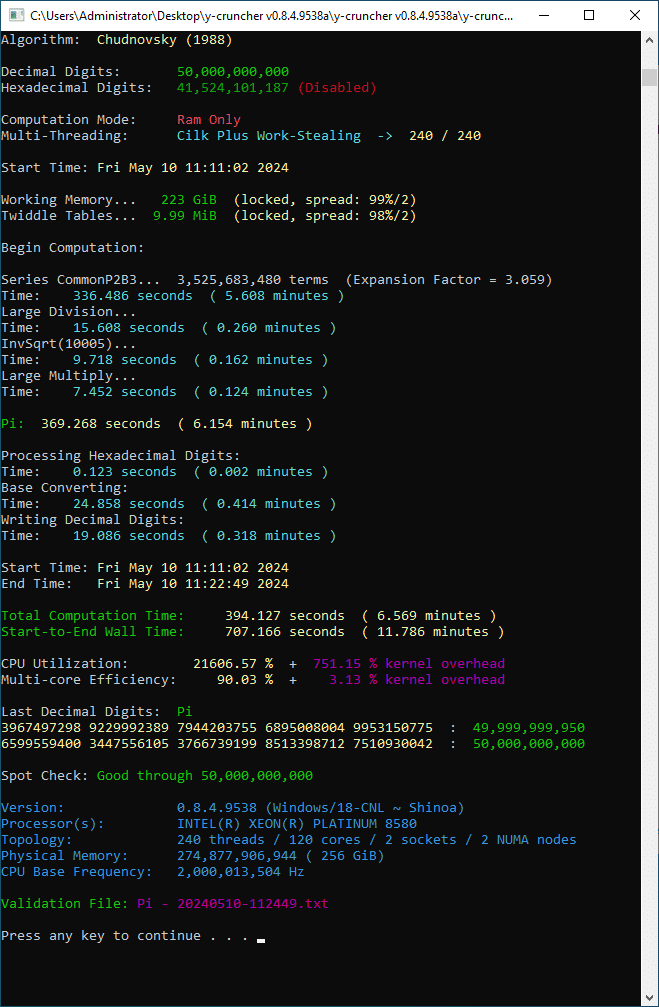Click 'Cilk Plus Work-Stealing' text
This screenshot has height=1007, width=659.
(x=268, y=136)
